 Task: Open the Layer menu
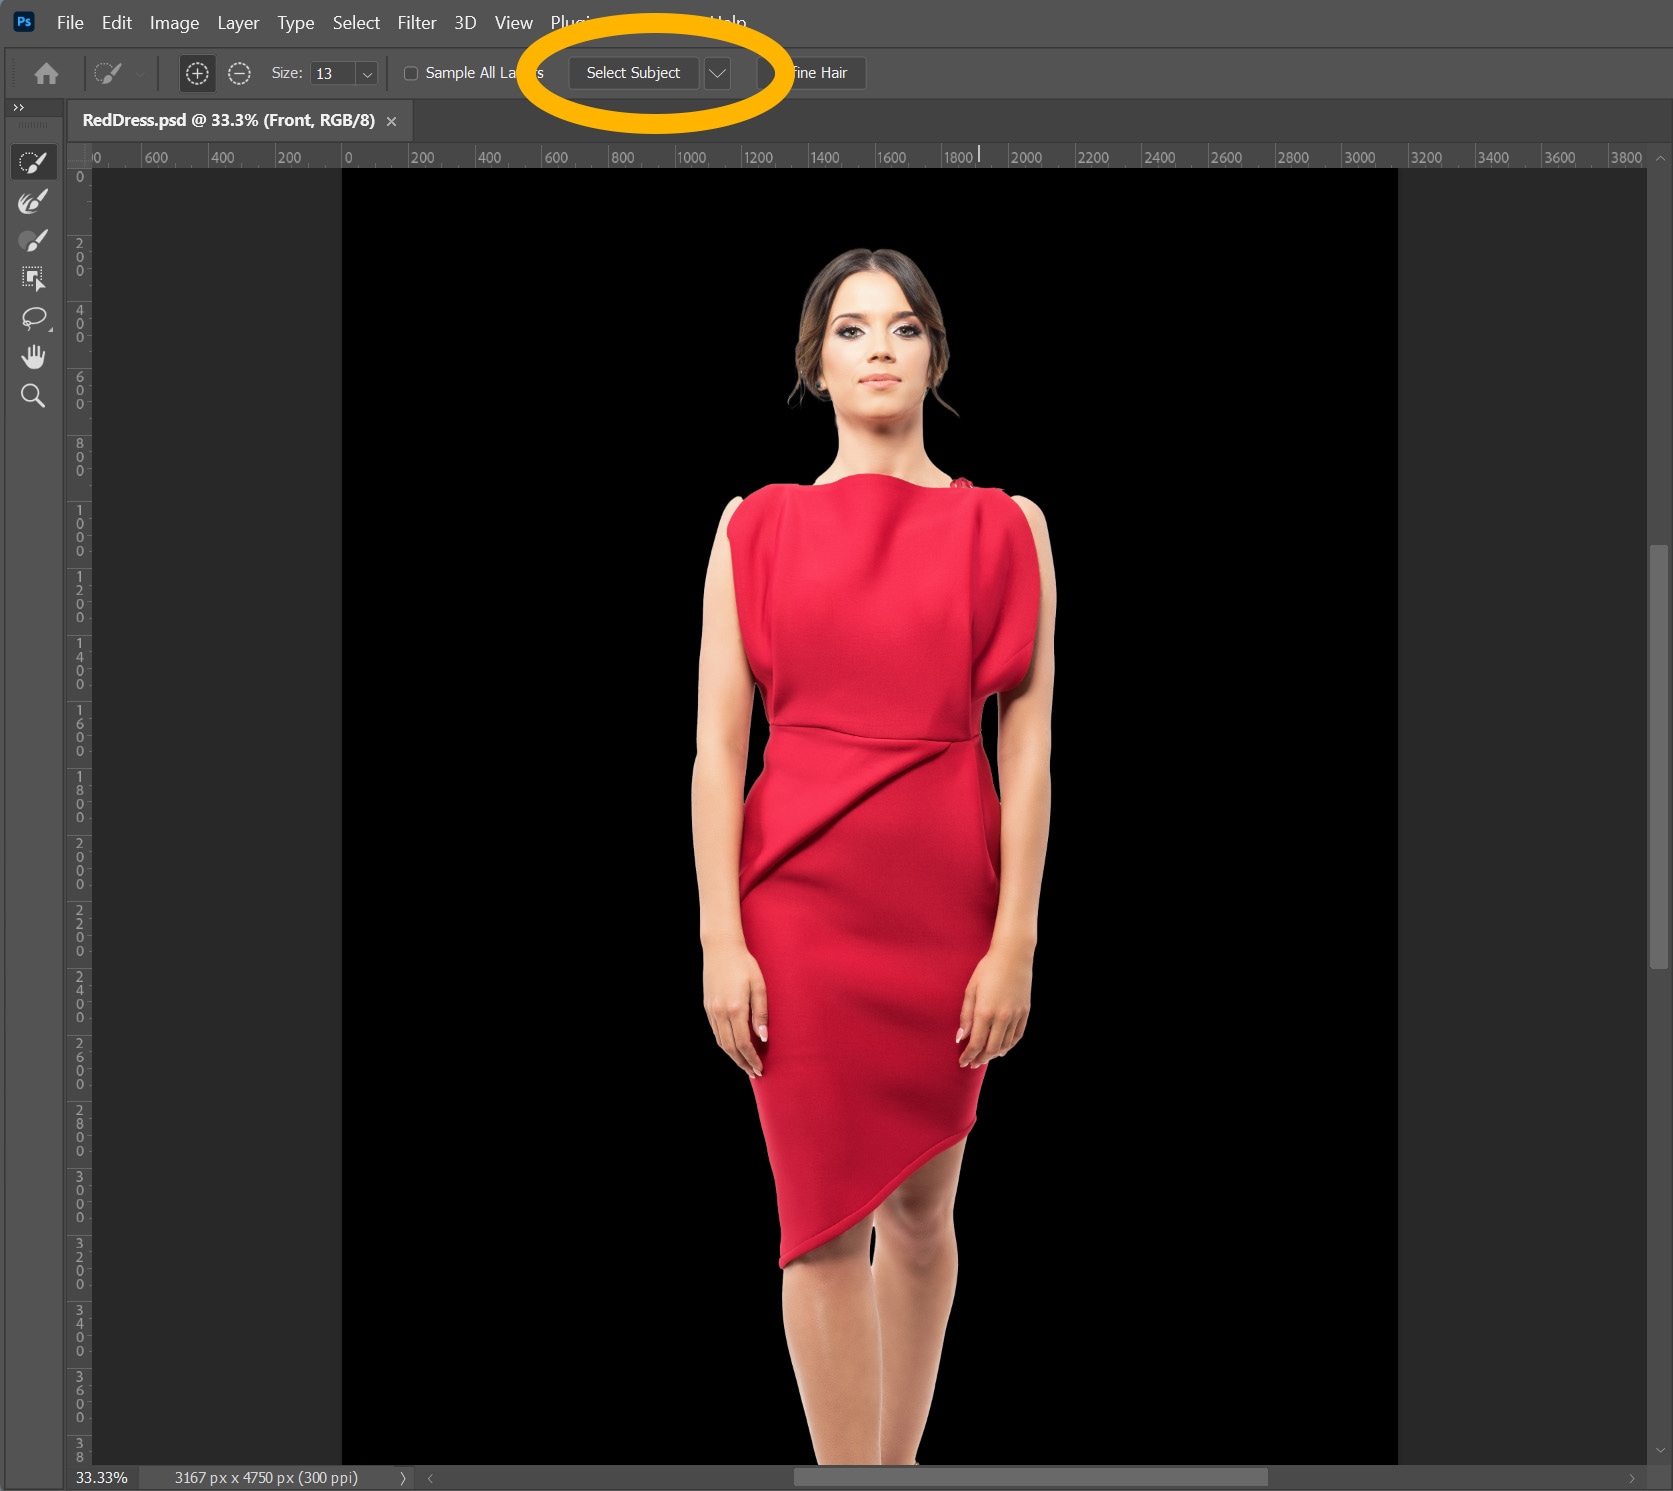pos(238,22)
